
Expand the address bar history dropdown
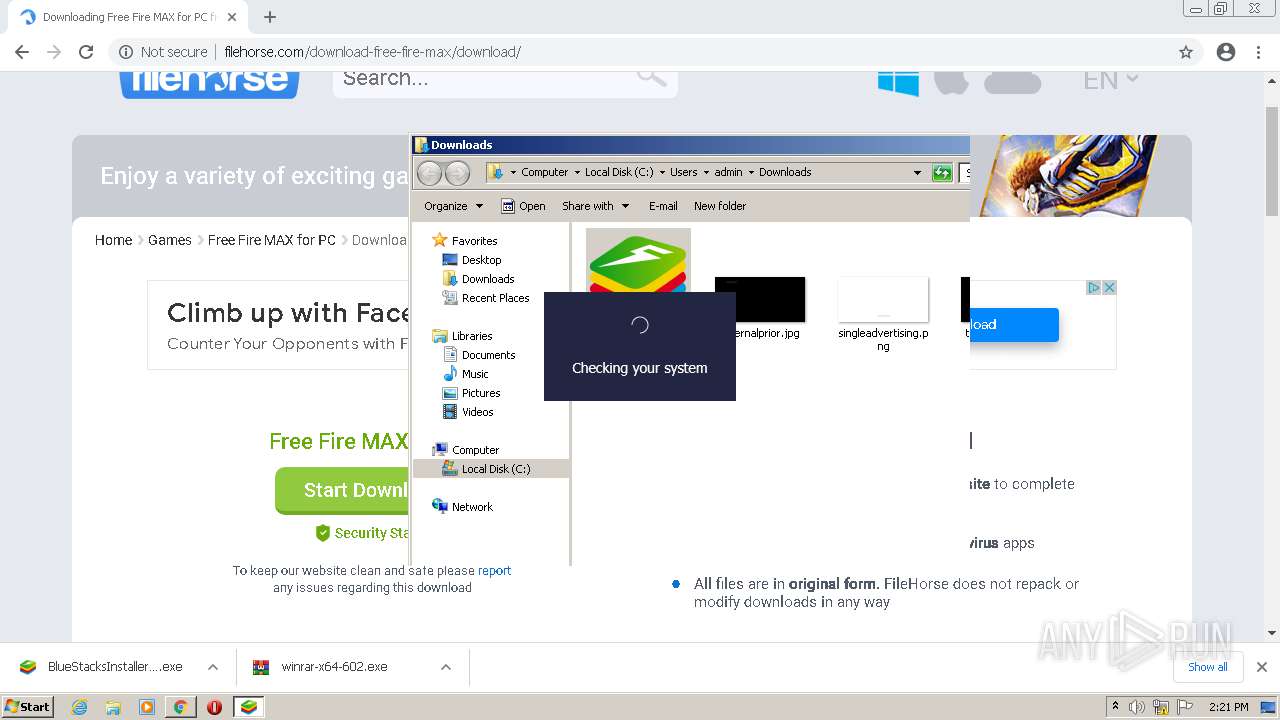[917, 173]
